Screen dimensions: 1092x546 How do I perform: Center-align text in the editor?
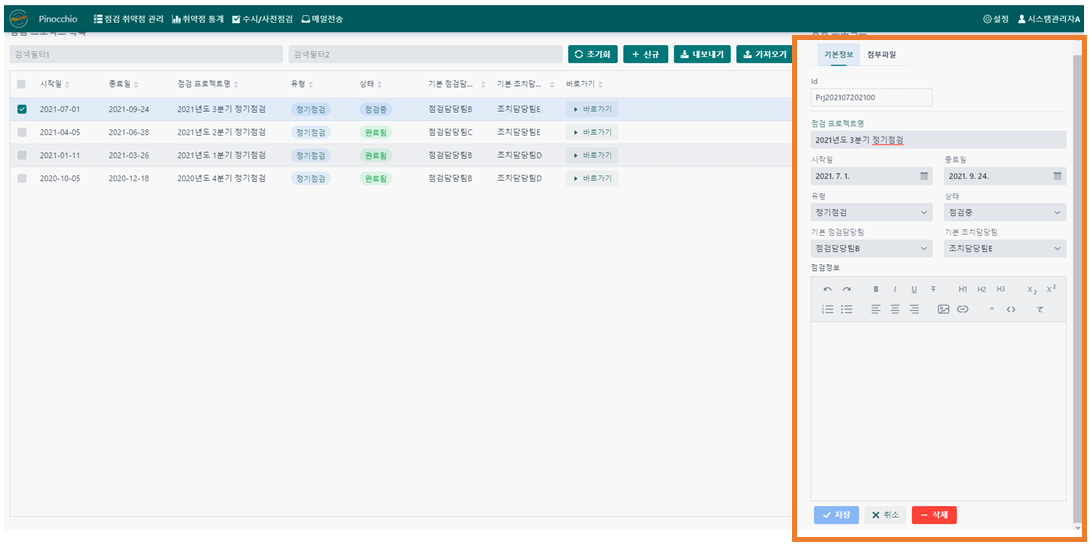pos(895,309)
